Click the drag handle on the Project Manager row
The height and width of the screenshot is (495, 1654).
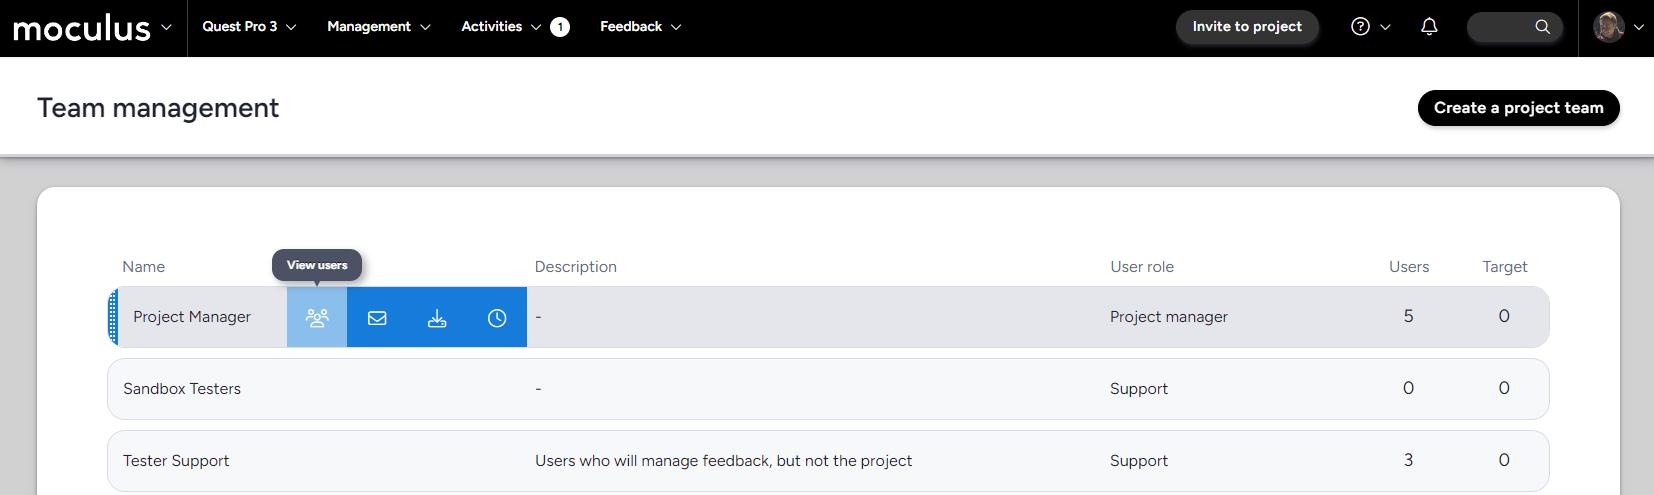click(113, 317)
